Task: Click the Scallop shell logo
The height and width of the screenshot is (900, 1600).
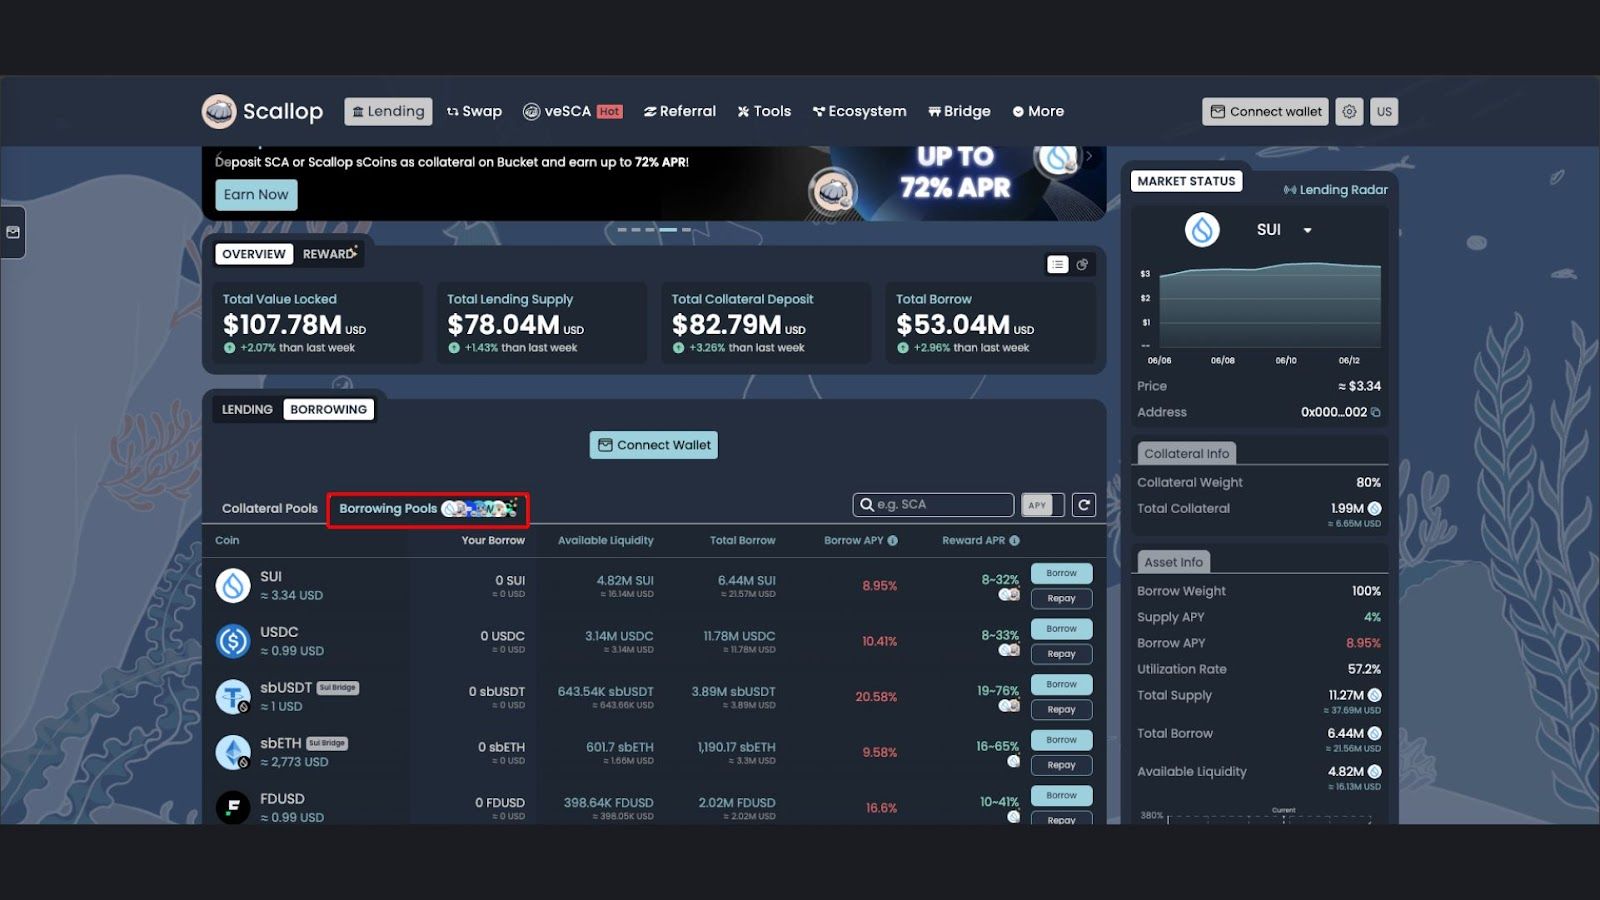Action: tap(218, 111)
